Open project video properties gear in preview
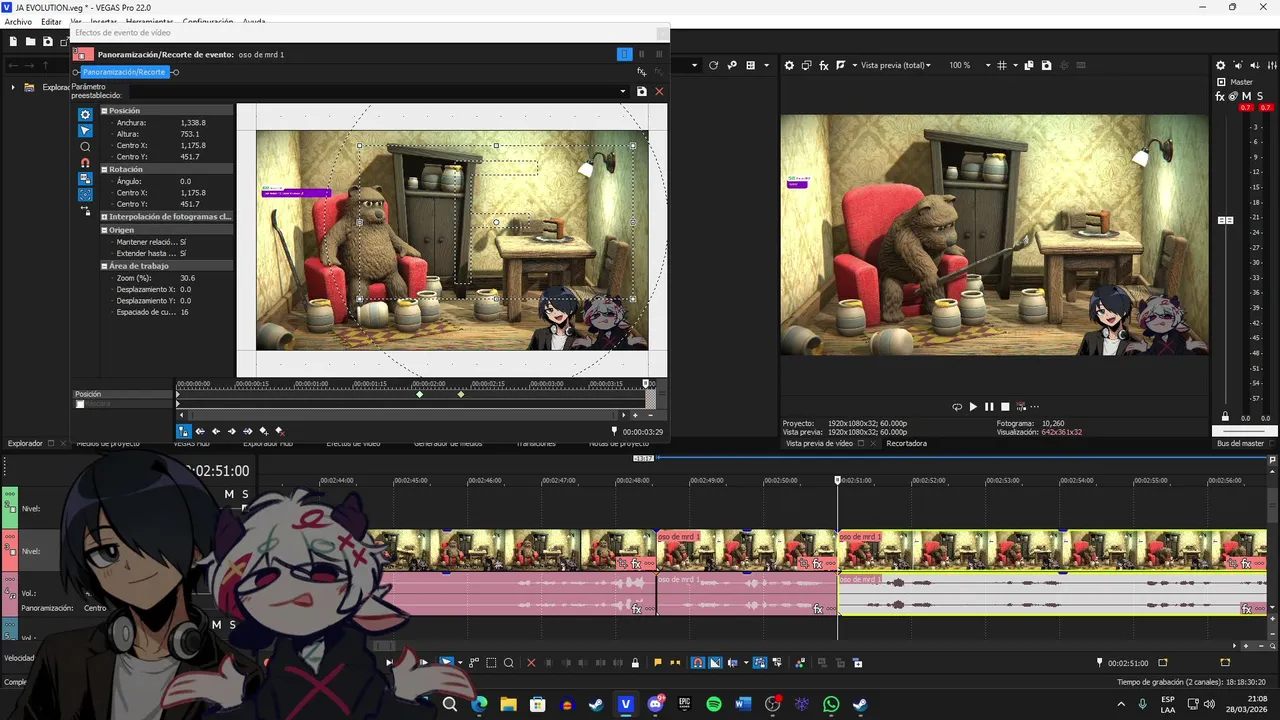The height and width of the screenshot is (720, 1280). [x=789, y=65]
